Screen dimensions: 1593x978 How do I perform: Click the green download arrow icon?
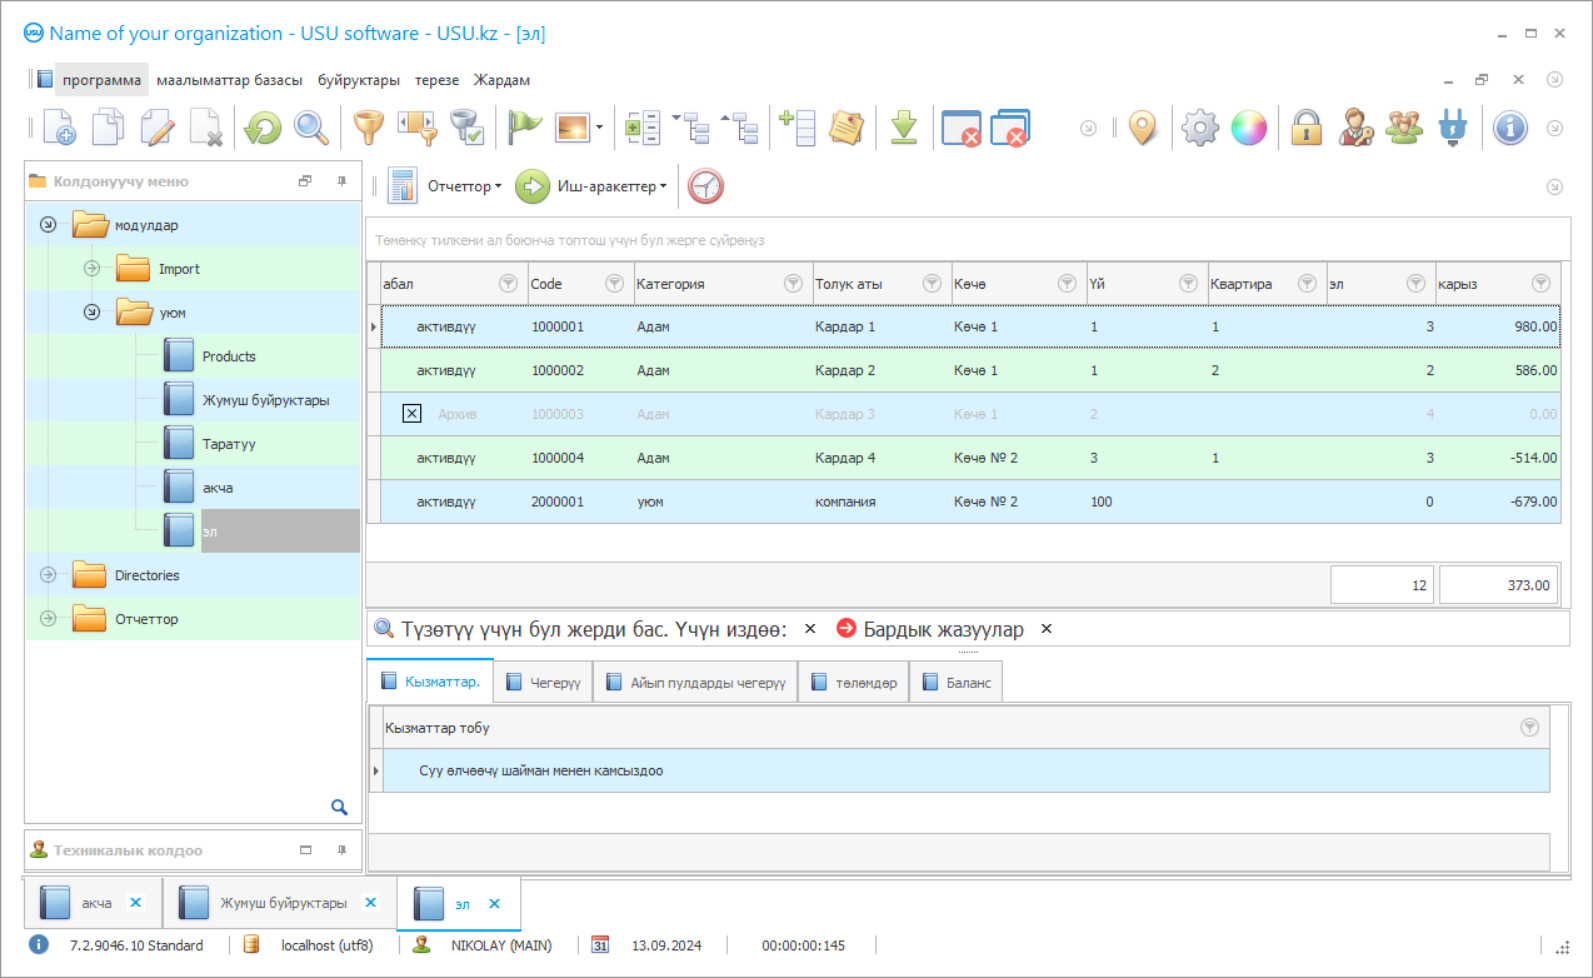[904, 128]
